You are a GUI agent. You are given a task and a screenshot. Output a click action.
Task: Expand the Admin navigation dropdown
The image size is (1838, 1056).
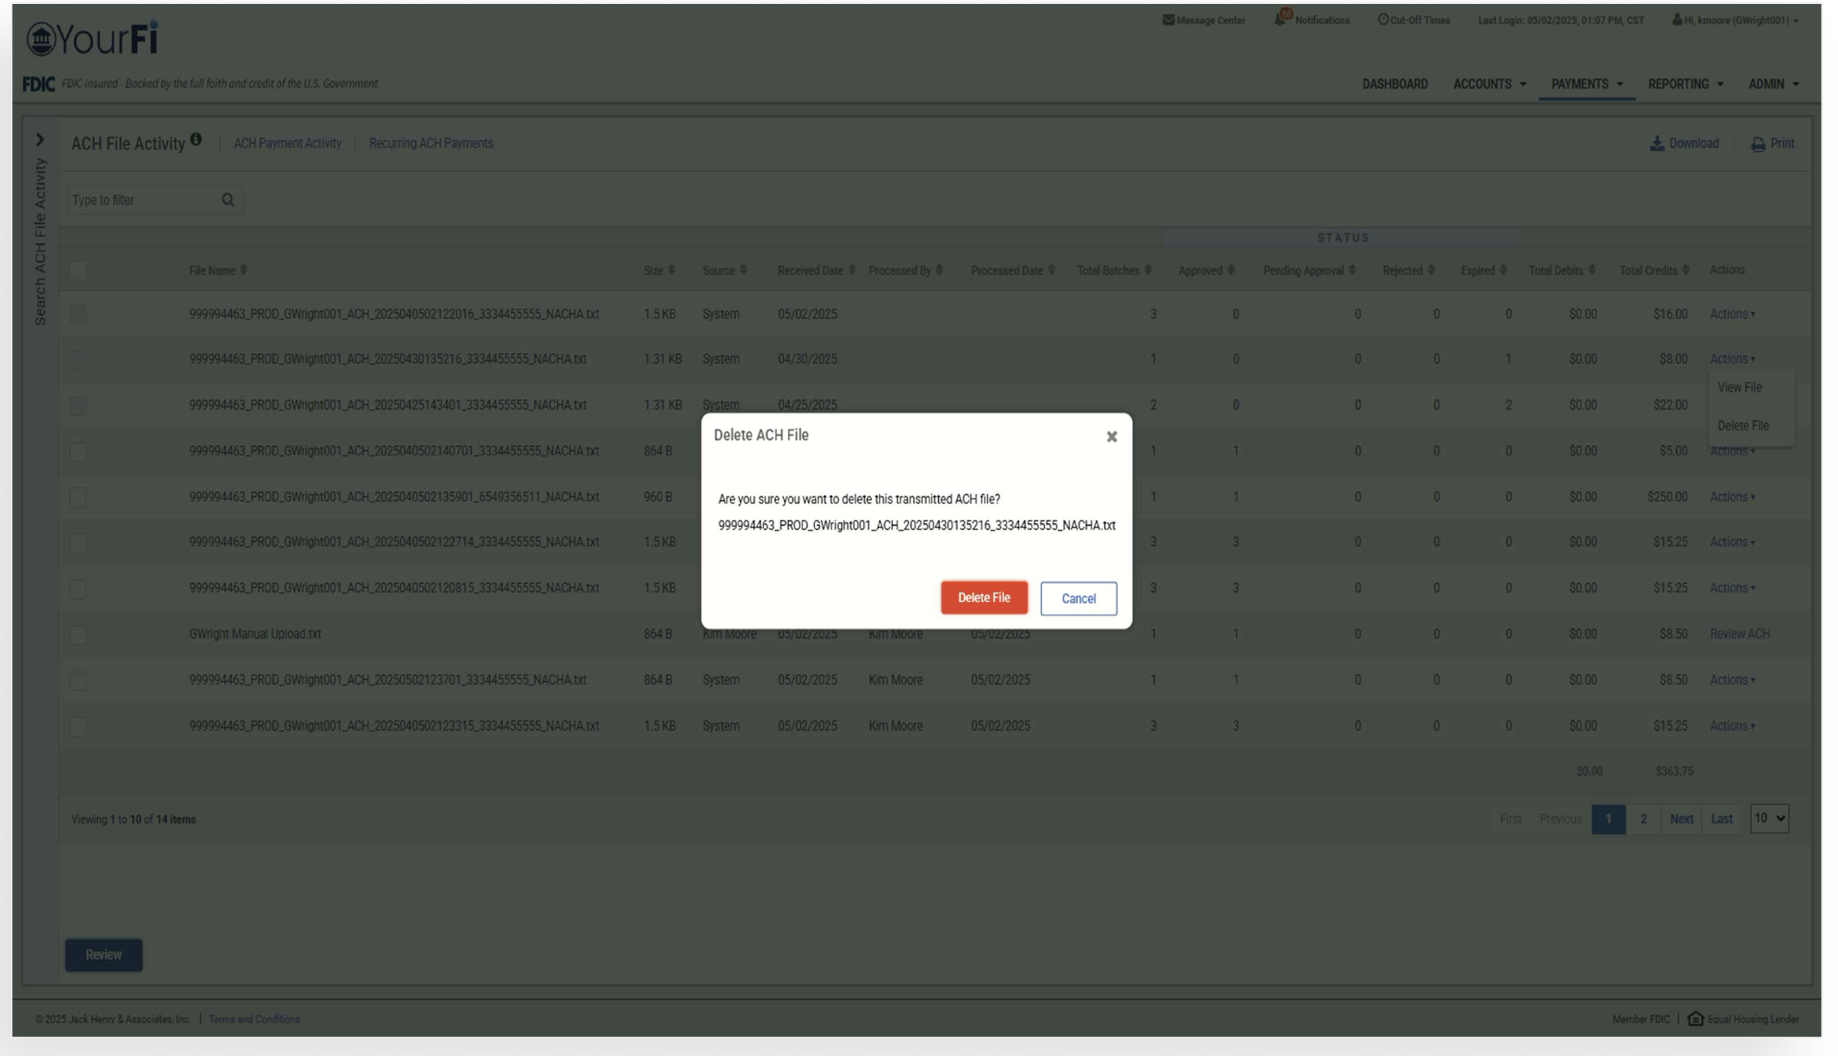coord(1773,84)
